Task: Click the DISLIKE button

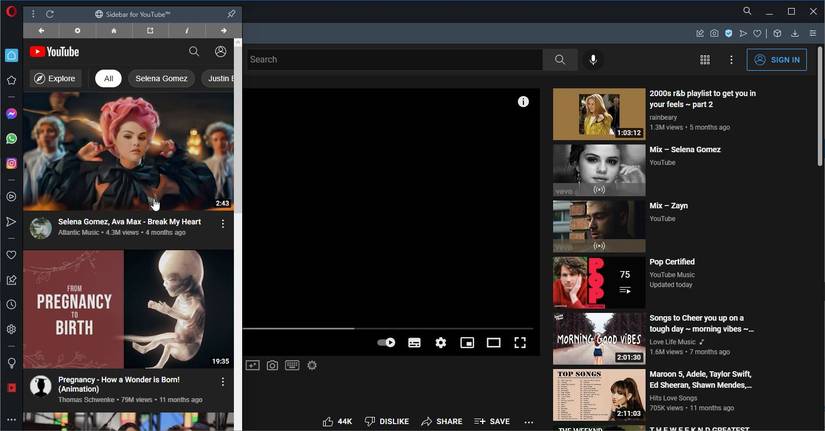Action: point(387,422)
